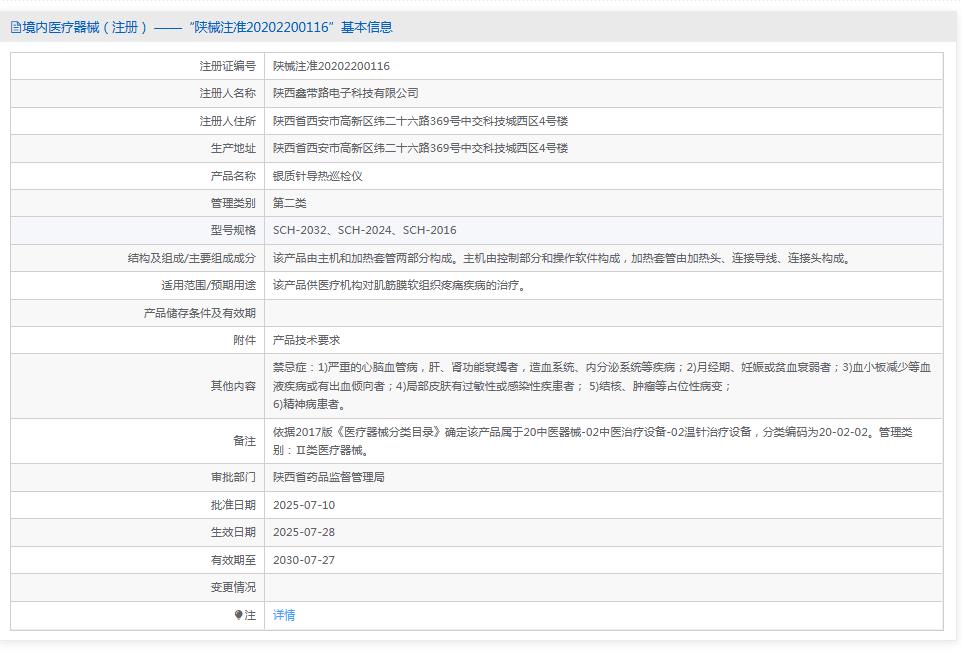The height and width of the screenshot is (652, 962).
Task: Click the 生效日期 date 2025-07-28
Action: tap(303, 532)
